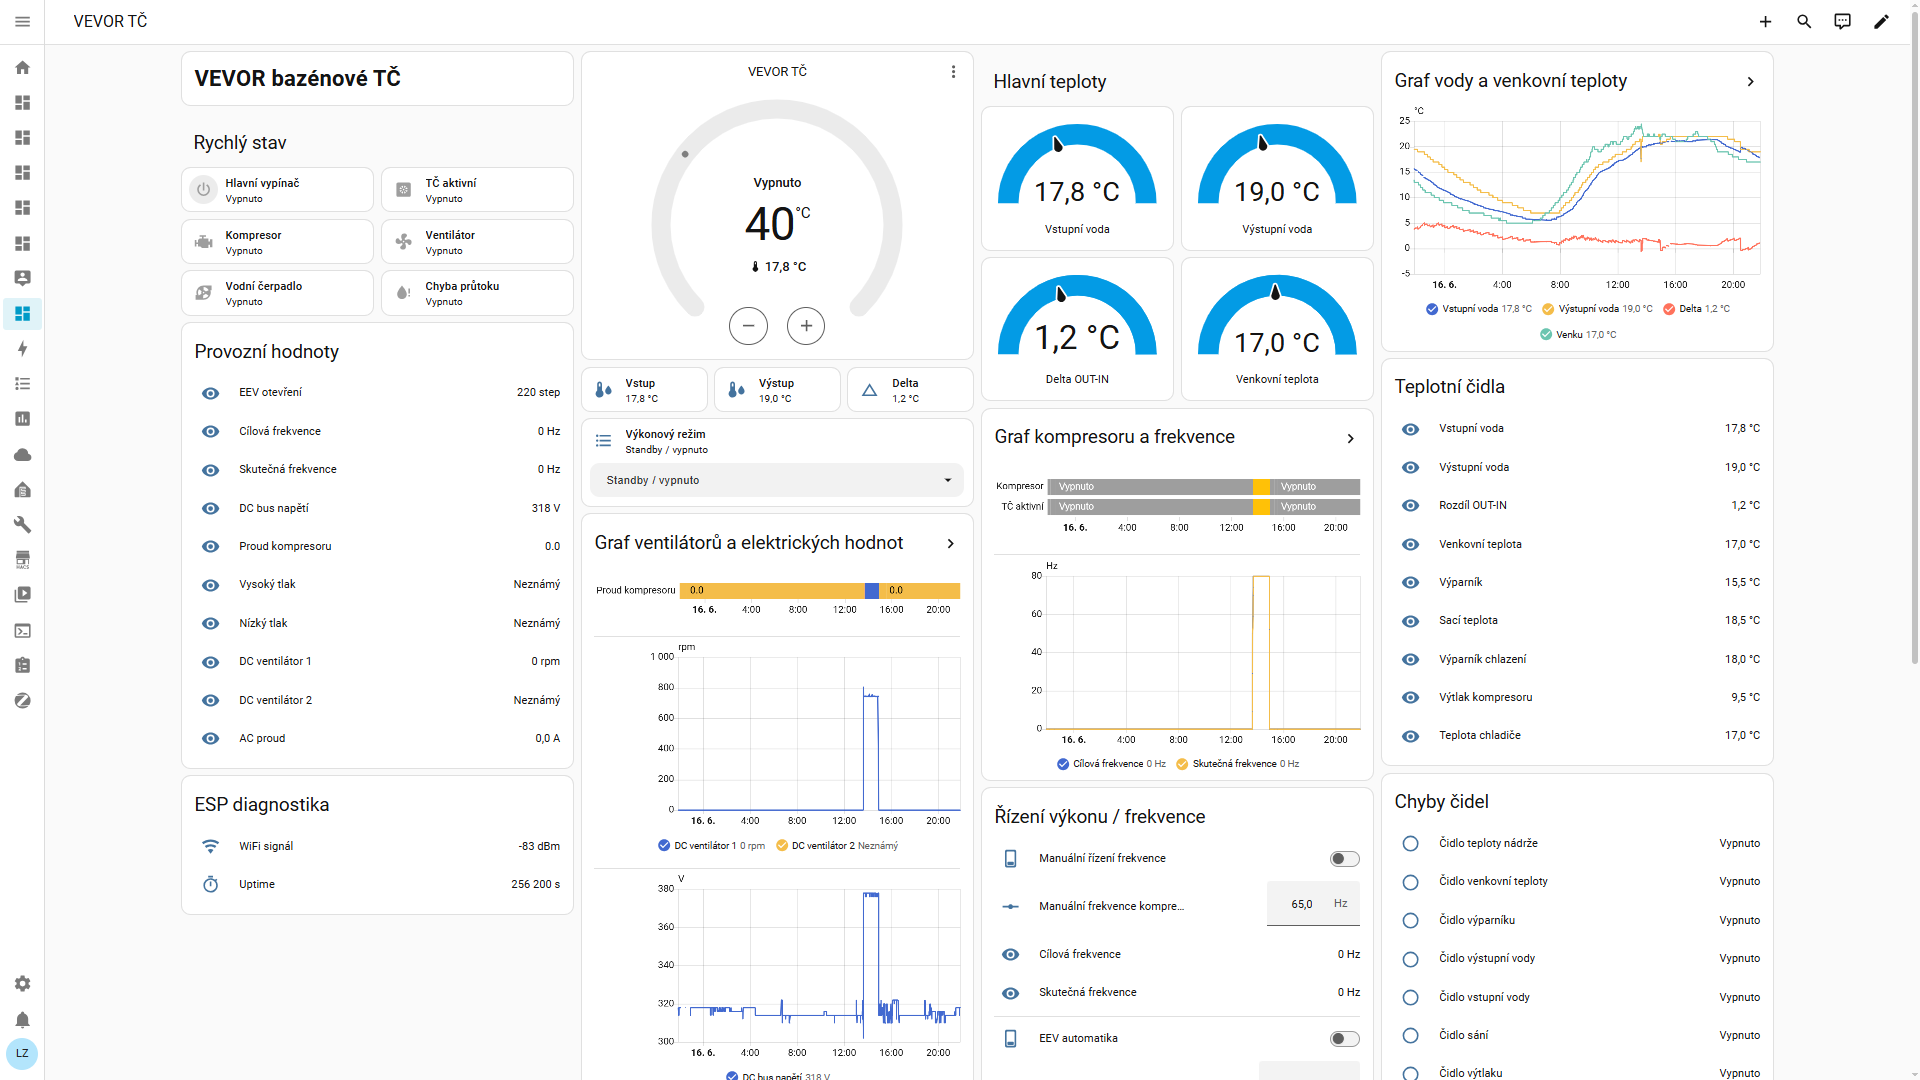This screenshot has height=1080, width=1920.
Task: Click the search icon in header
Action: click(x=1804, y=21)
